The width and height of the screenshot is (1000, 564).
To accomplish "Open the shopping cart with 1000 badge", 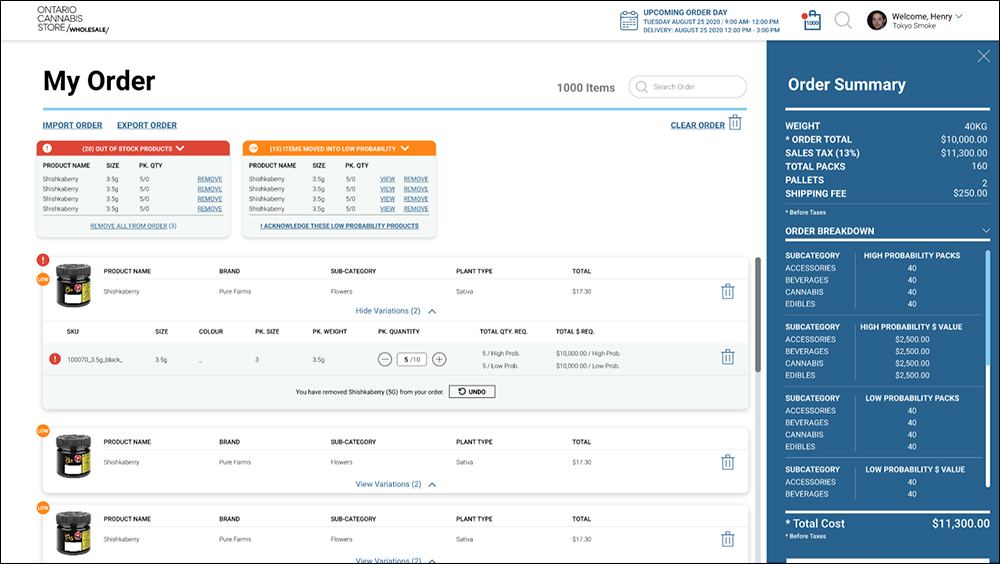I will point(812,21).
